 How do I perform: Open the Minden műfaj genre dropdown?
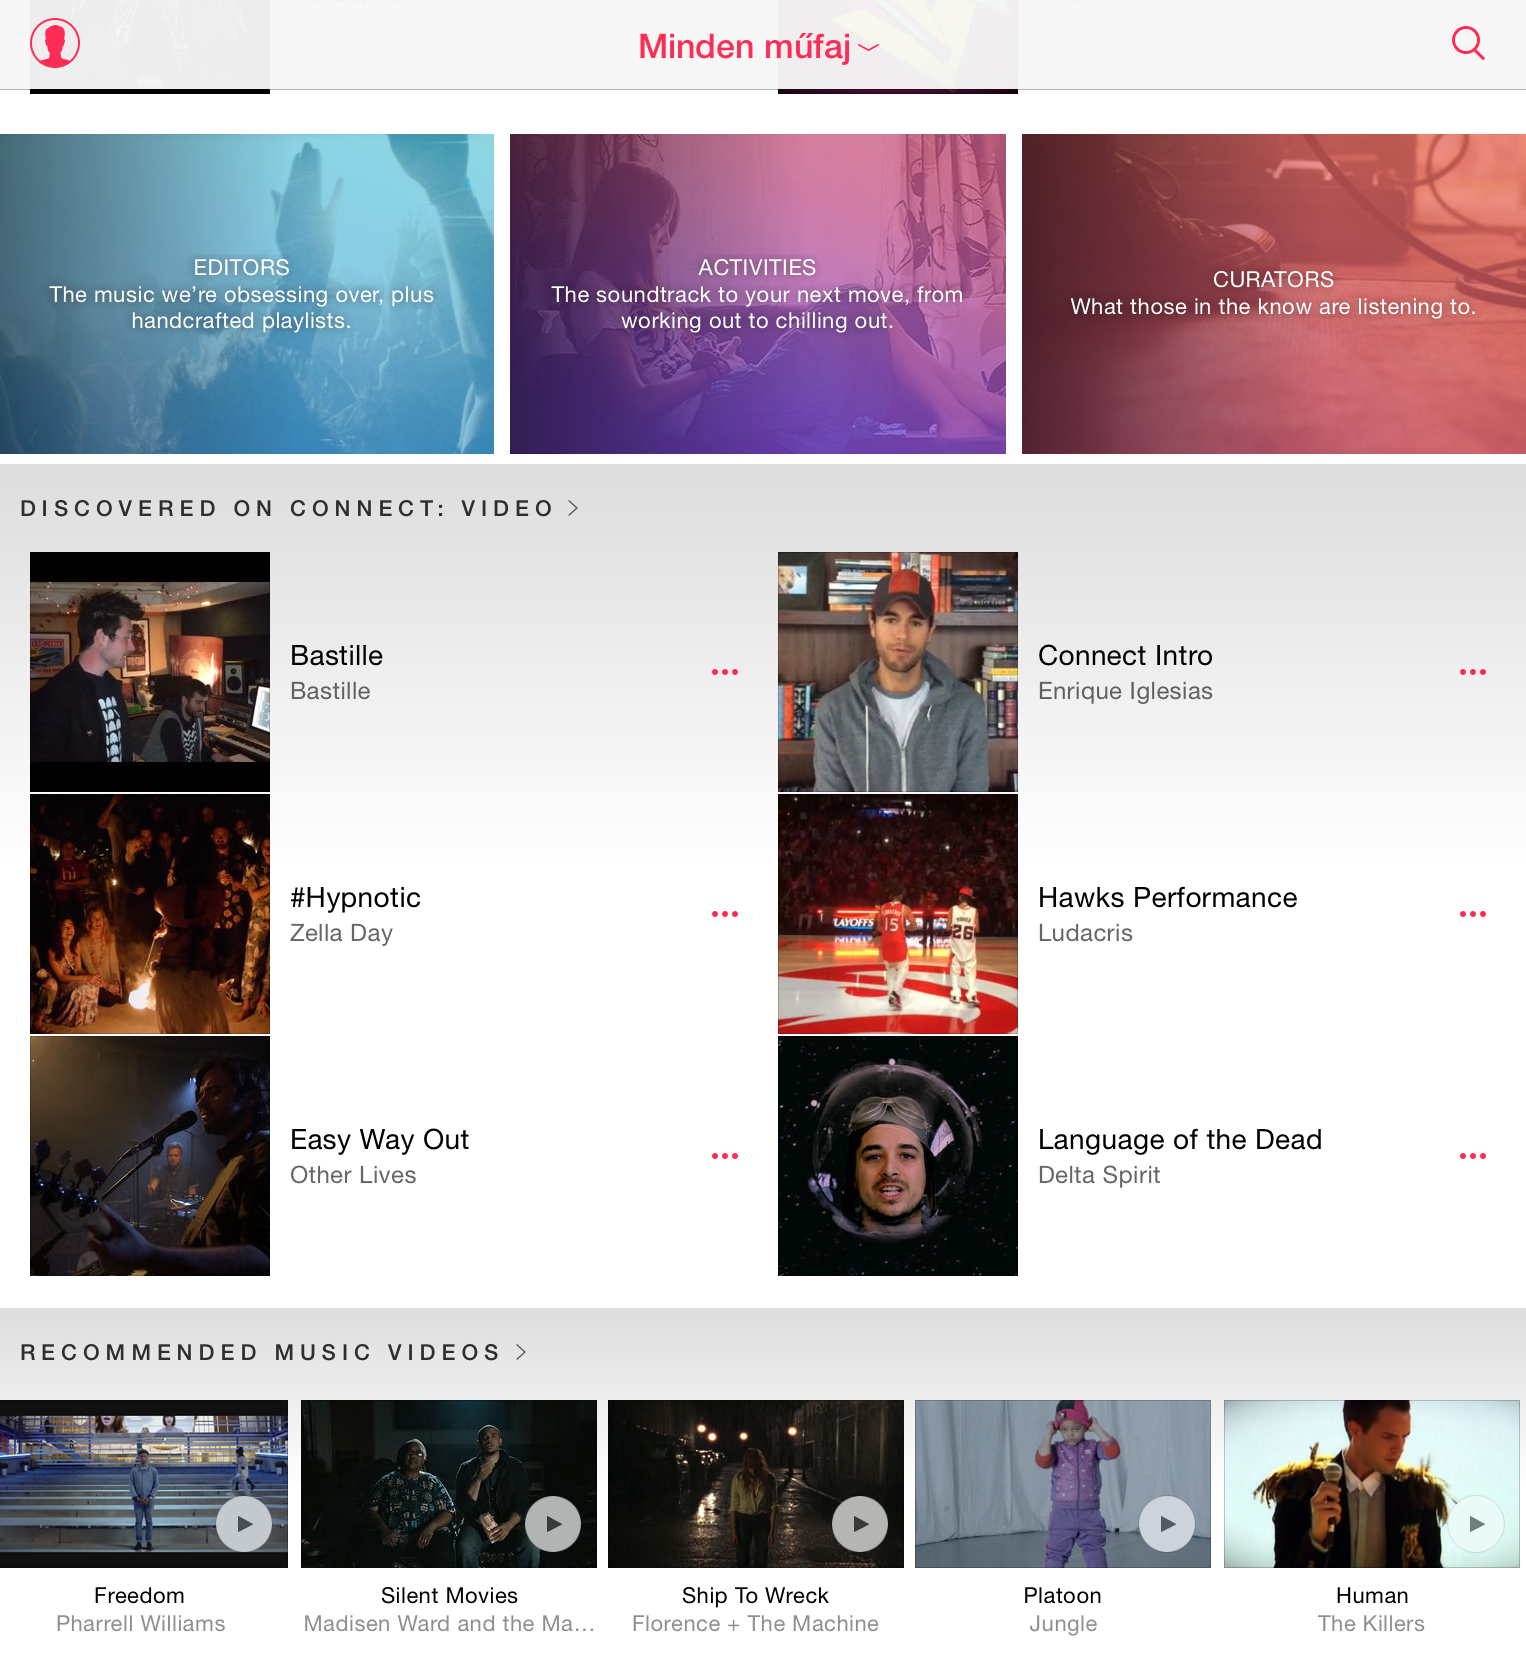[x=758, y=46]
